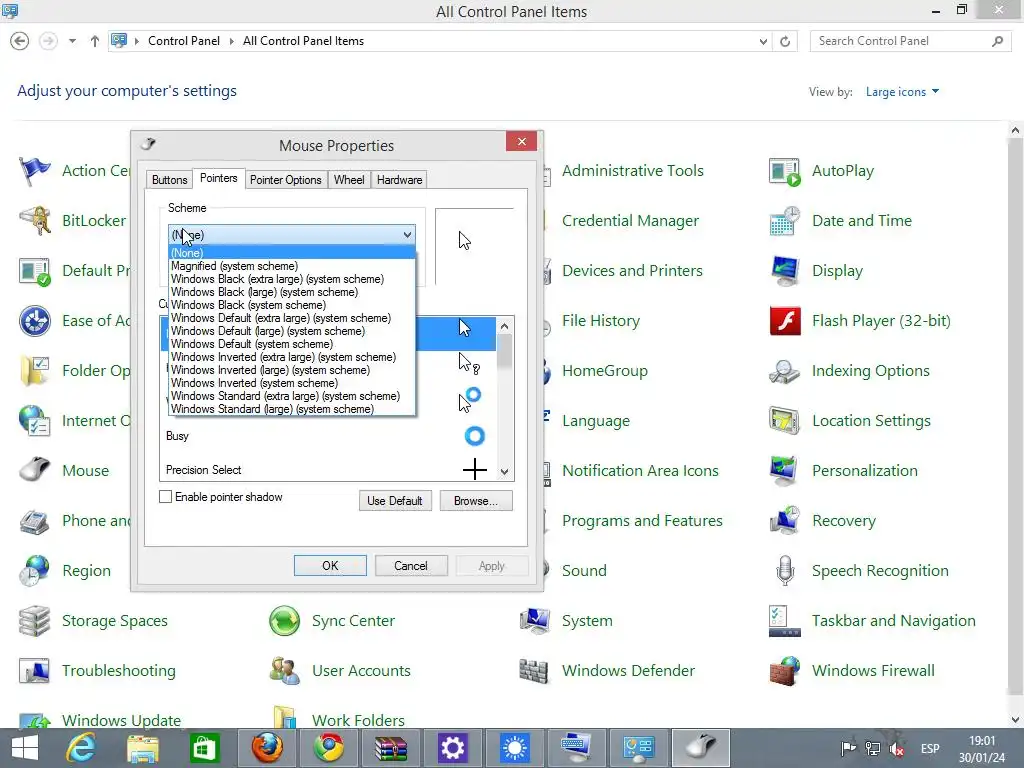Screen dimensions: 1024x768
Task: Open BitLocker keys icon
Action: coord(35,221)
